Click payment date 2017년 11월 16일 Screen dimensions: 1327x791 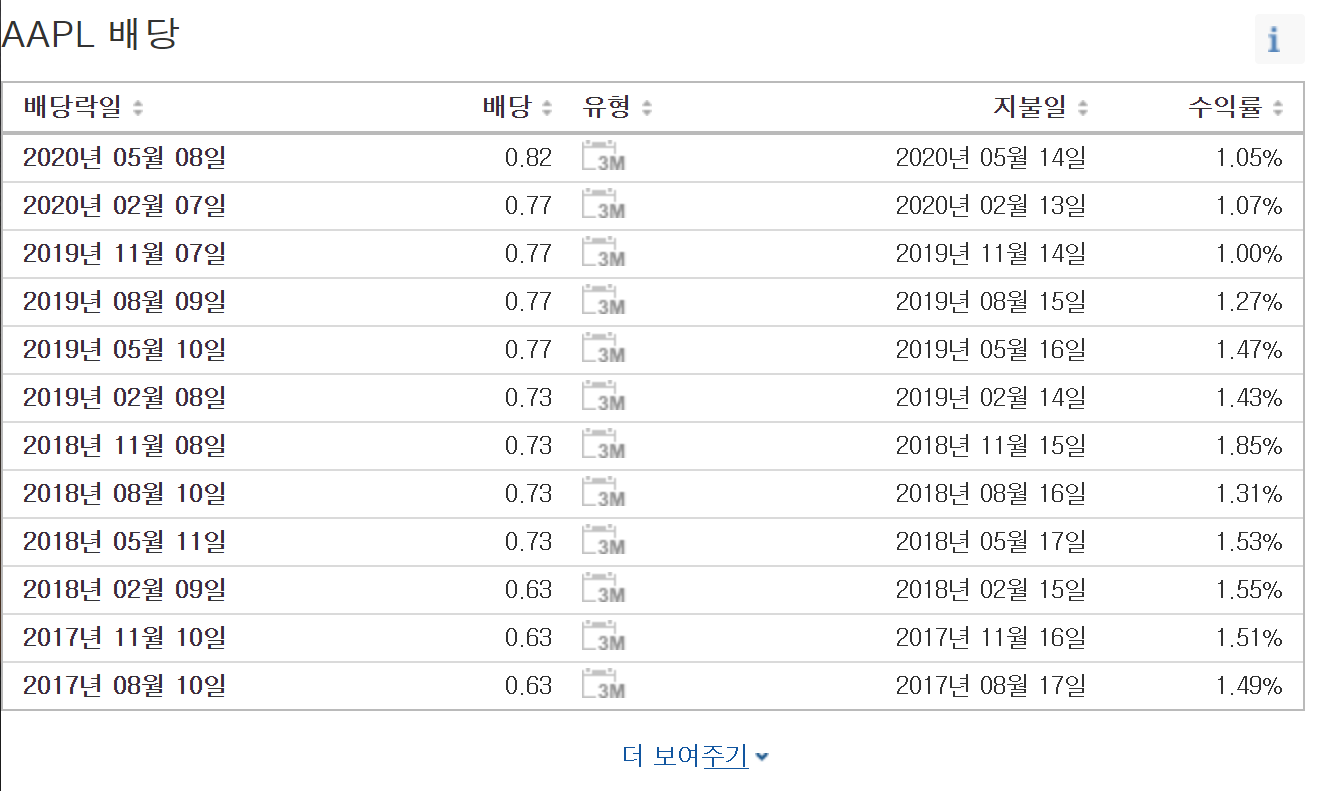990,638
